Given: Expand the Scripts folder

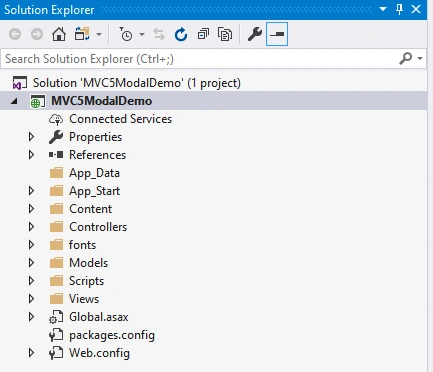Looking at the screenshot, I should [31, 281].
